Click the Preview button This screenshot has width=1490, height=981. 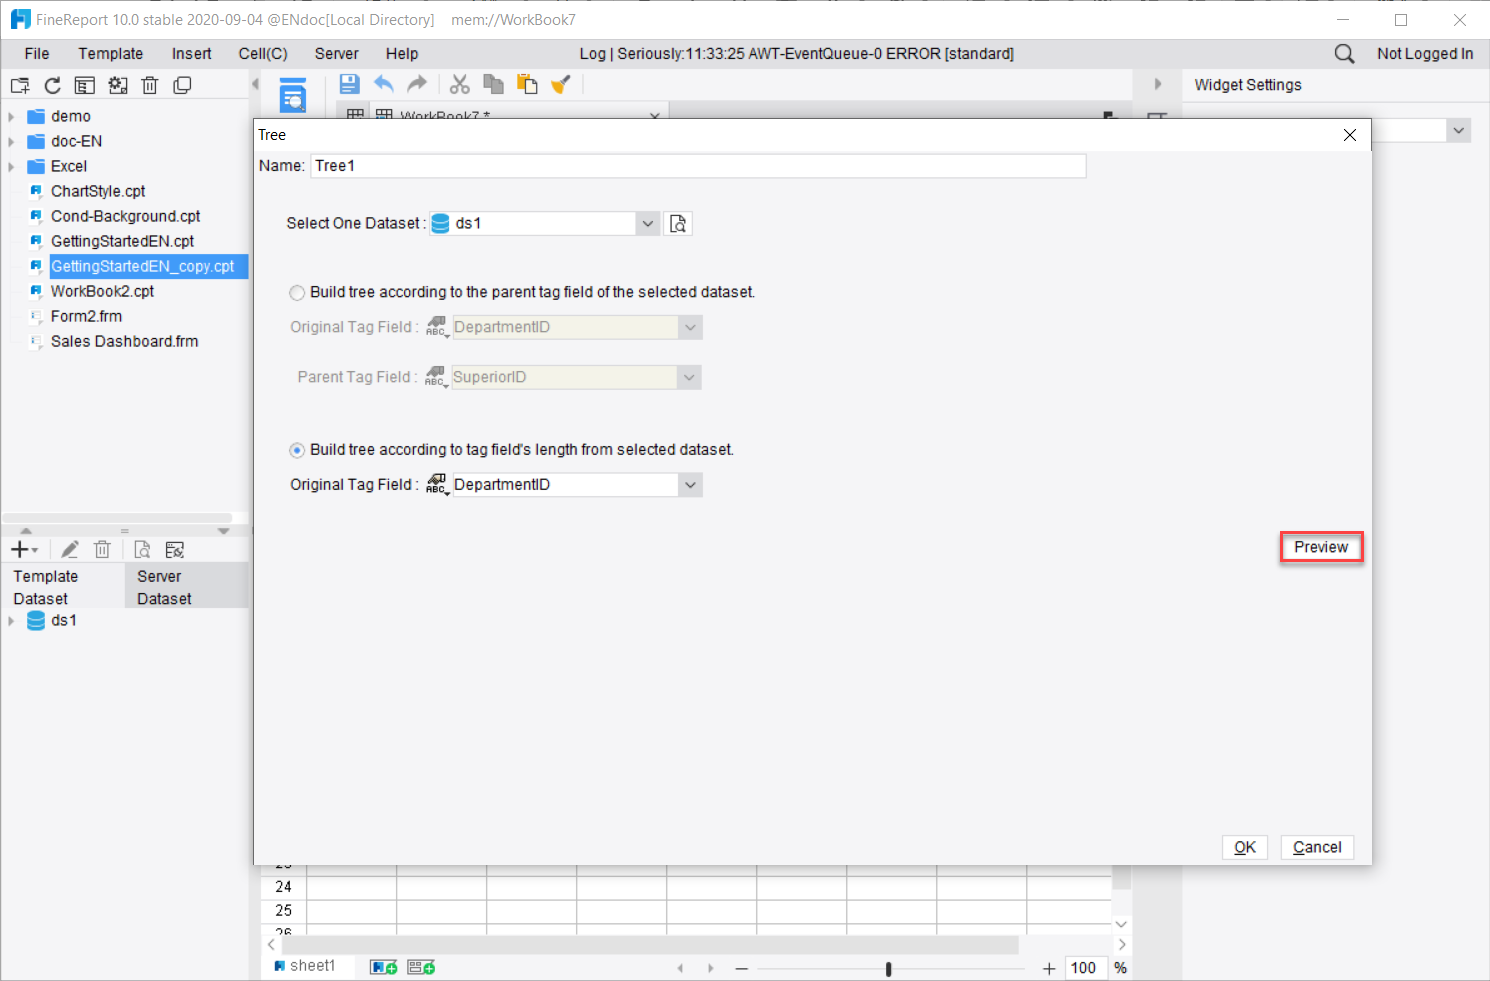click(x=1321, y=546)
